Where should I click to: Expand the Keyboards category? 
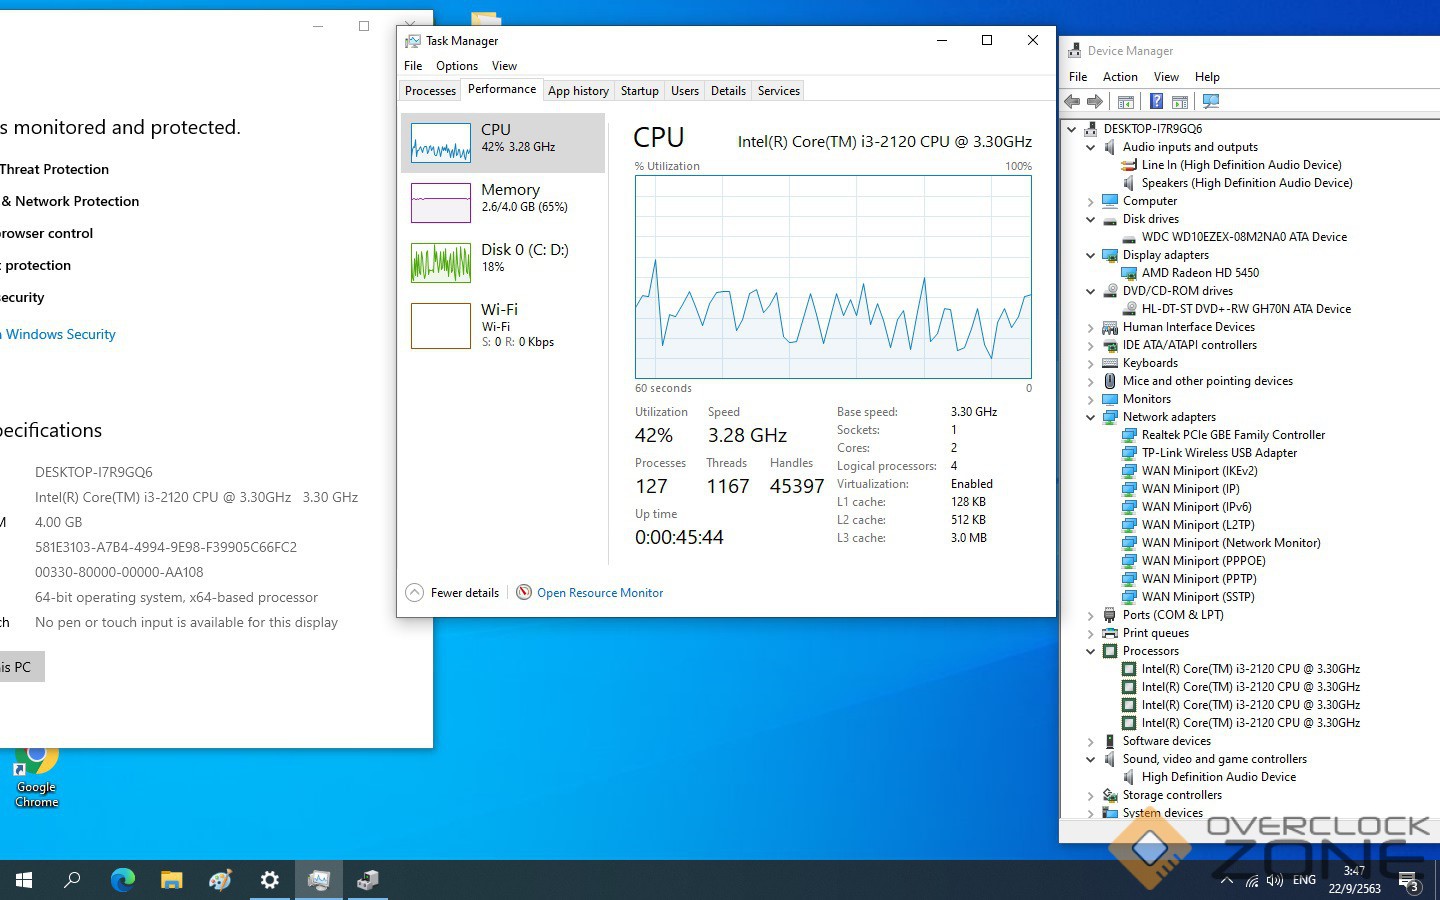[x=1091, y=363]
